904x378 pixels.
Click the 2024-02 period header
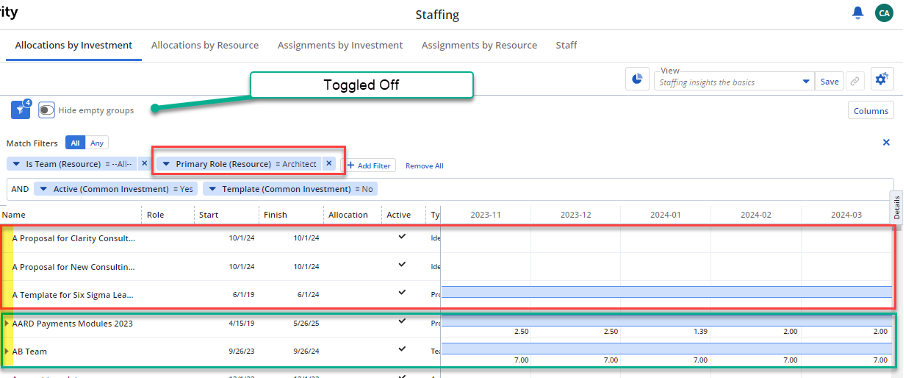[756, 215]
